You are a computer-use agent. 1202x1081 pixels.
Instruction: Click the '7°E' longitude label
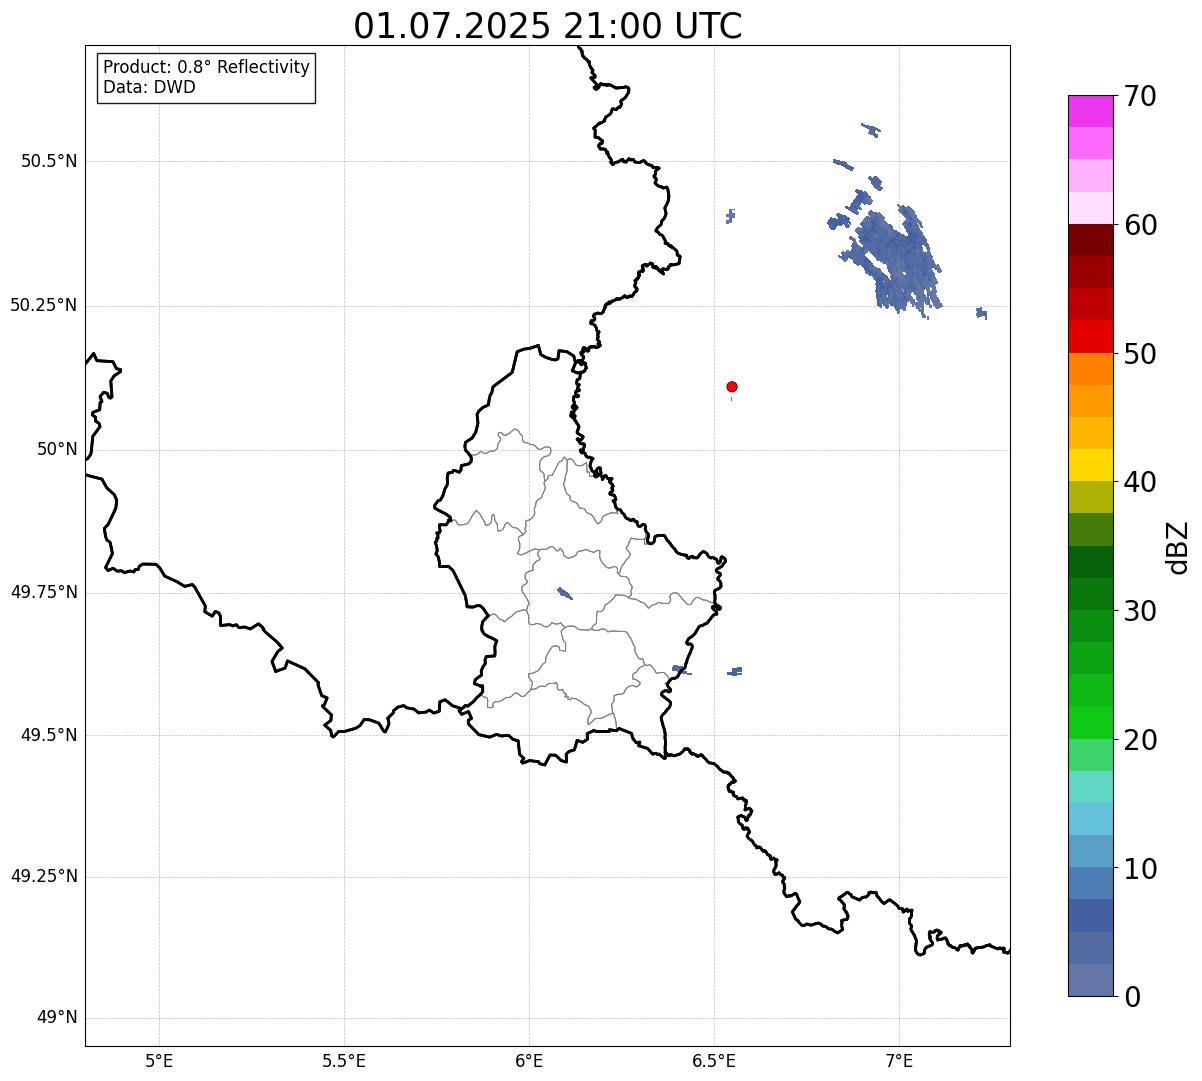(899, 1060)
